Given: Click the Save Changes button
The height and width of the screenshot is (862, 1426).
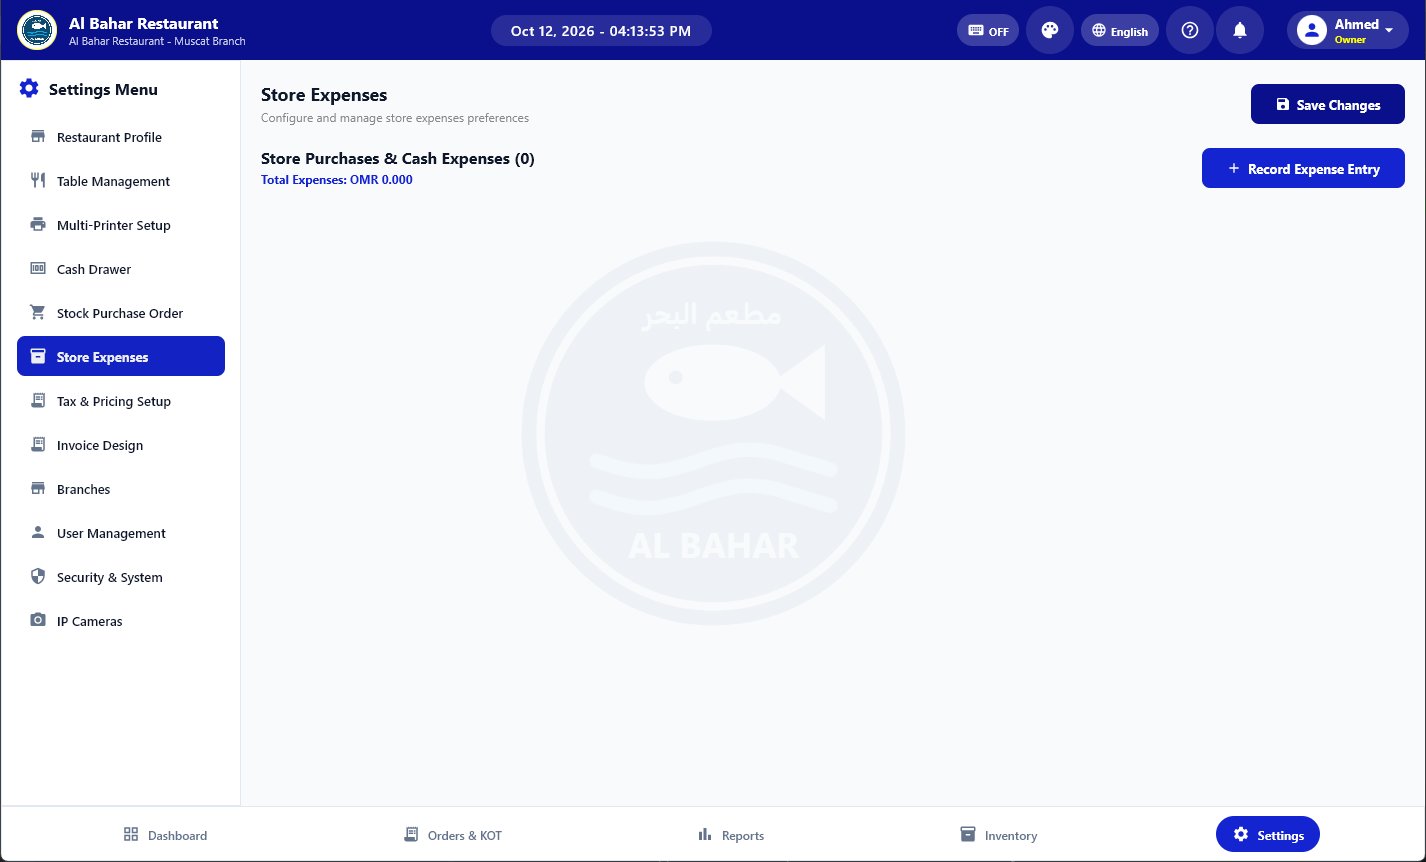Looking at the screenshot, I should pos(1328,104).
